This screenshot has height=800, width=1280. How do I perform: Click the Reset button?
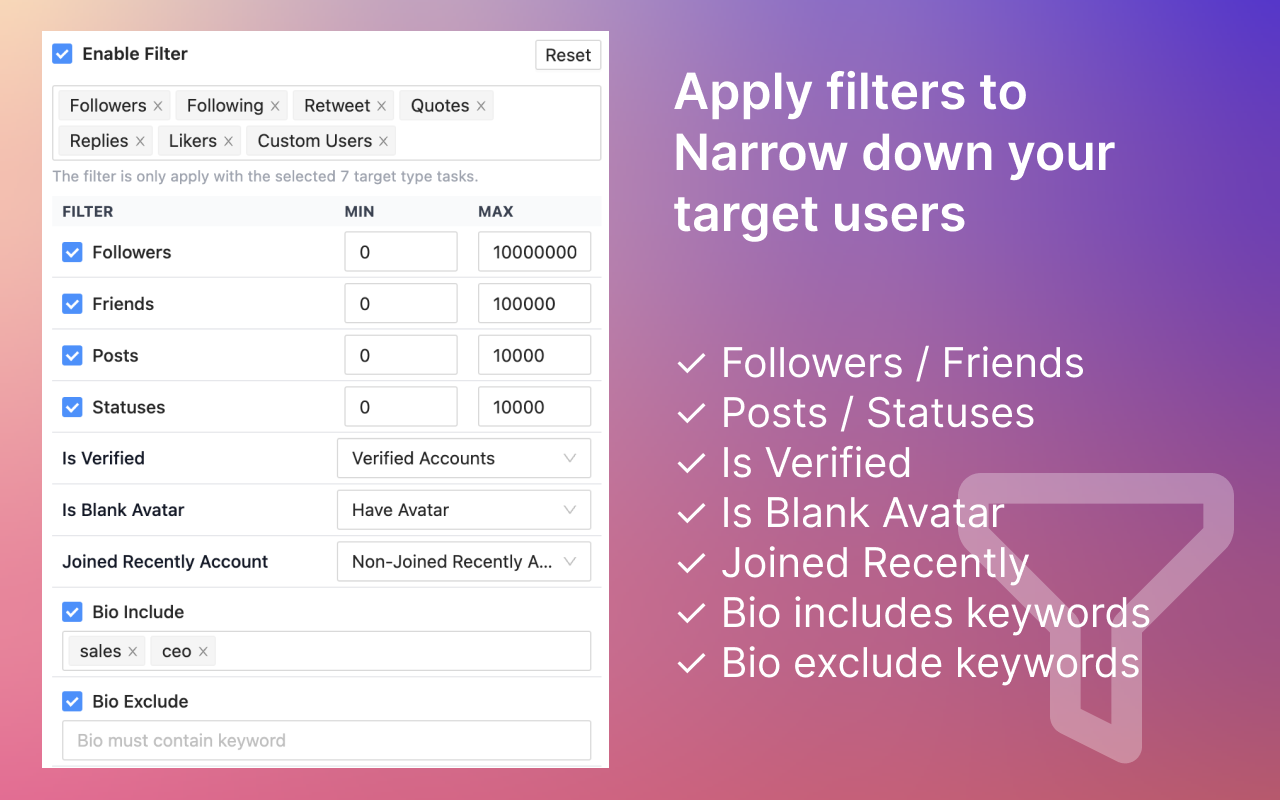(568, 55)
